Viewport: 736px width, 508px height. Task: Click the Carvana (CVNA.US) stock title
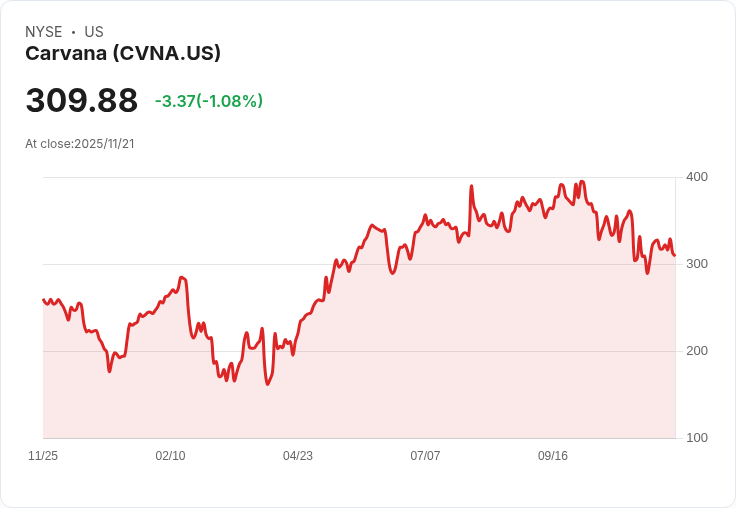point(123,54)
